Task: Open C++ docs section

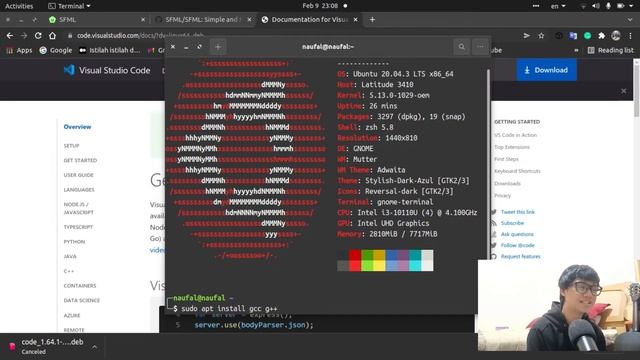Action: click(x=69, y=271)
